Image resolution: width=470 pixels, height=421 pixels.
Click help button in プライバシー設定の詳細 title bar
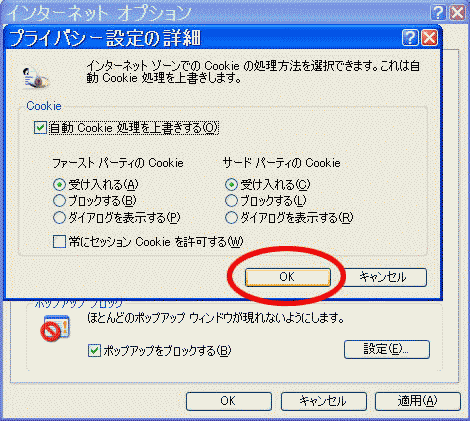click(x=410, y=38)
